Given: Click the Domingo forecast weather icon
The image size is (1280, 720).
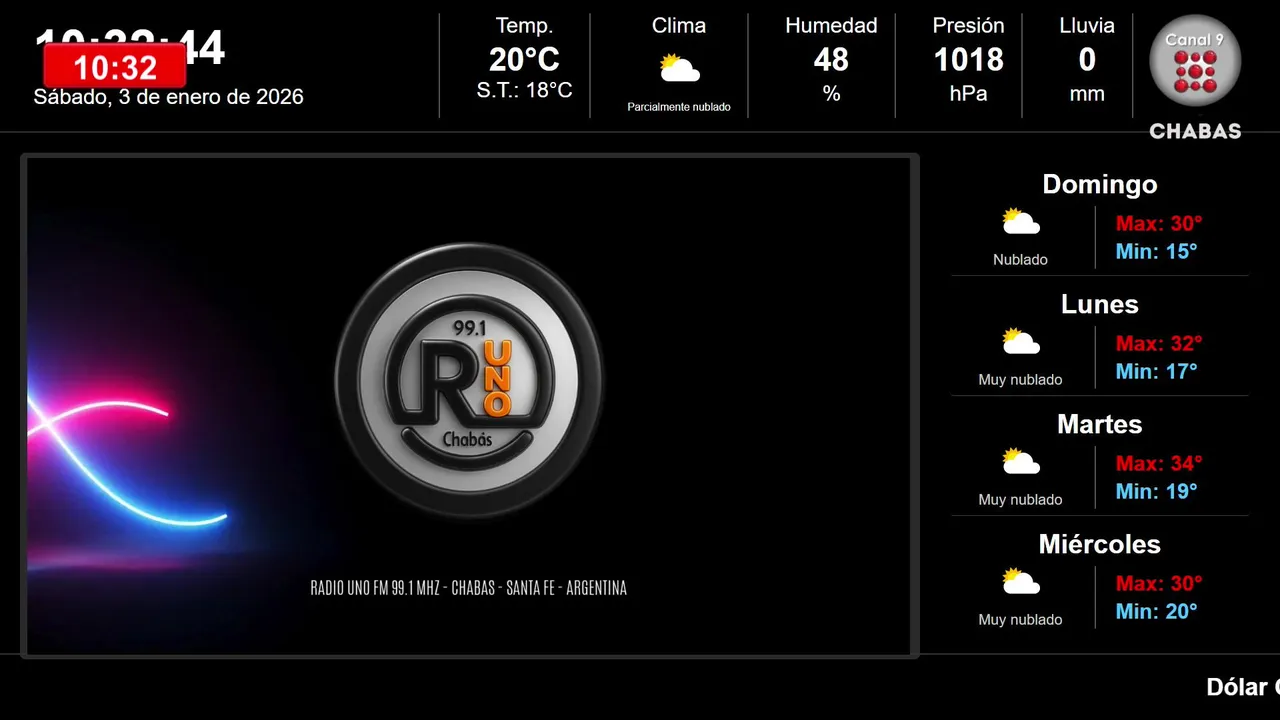Looking at the screenshot, I should point(1021,221).
